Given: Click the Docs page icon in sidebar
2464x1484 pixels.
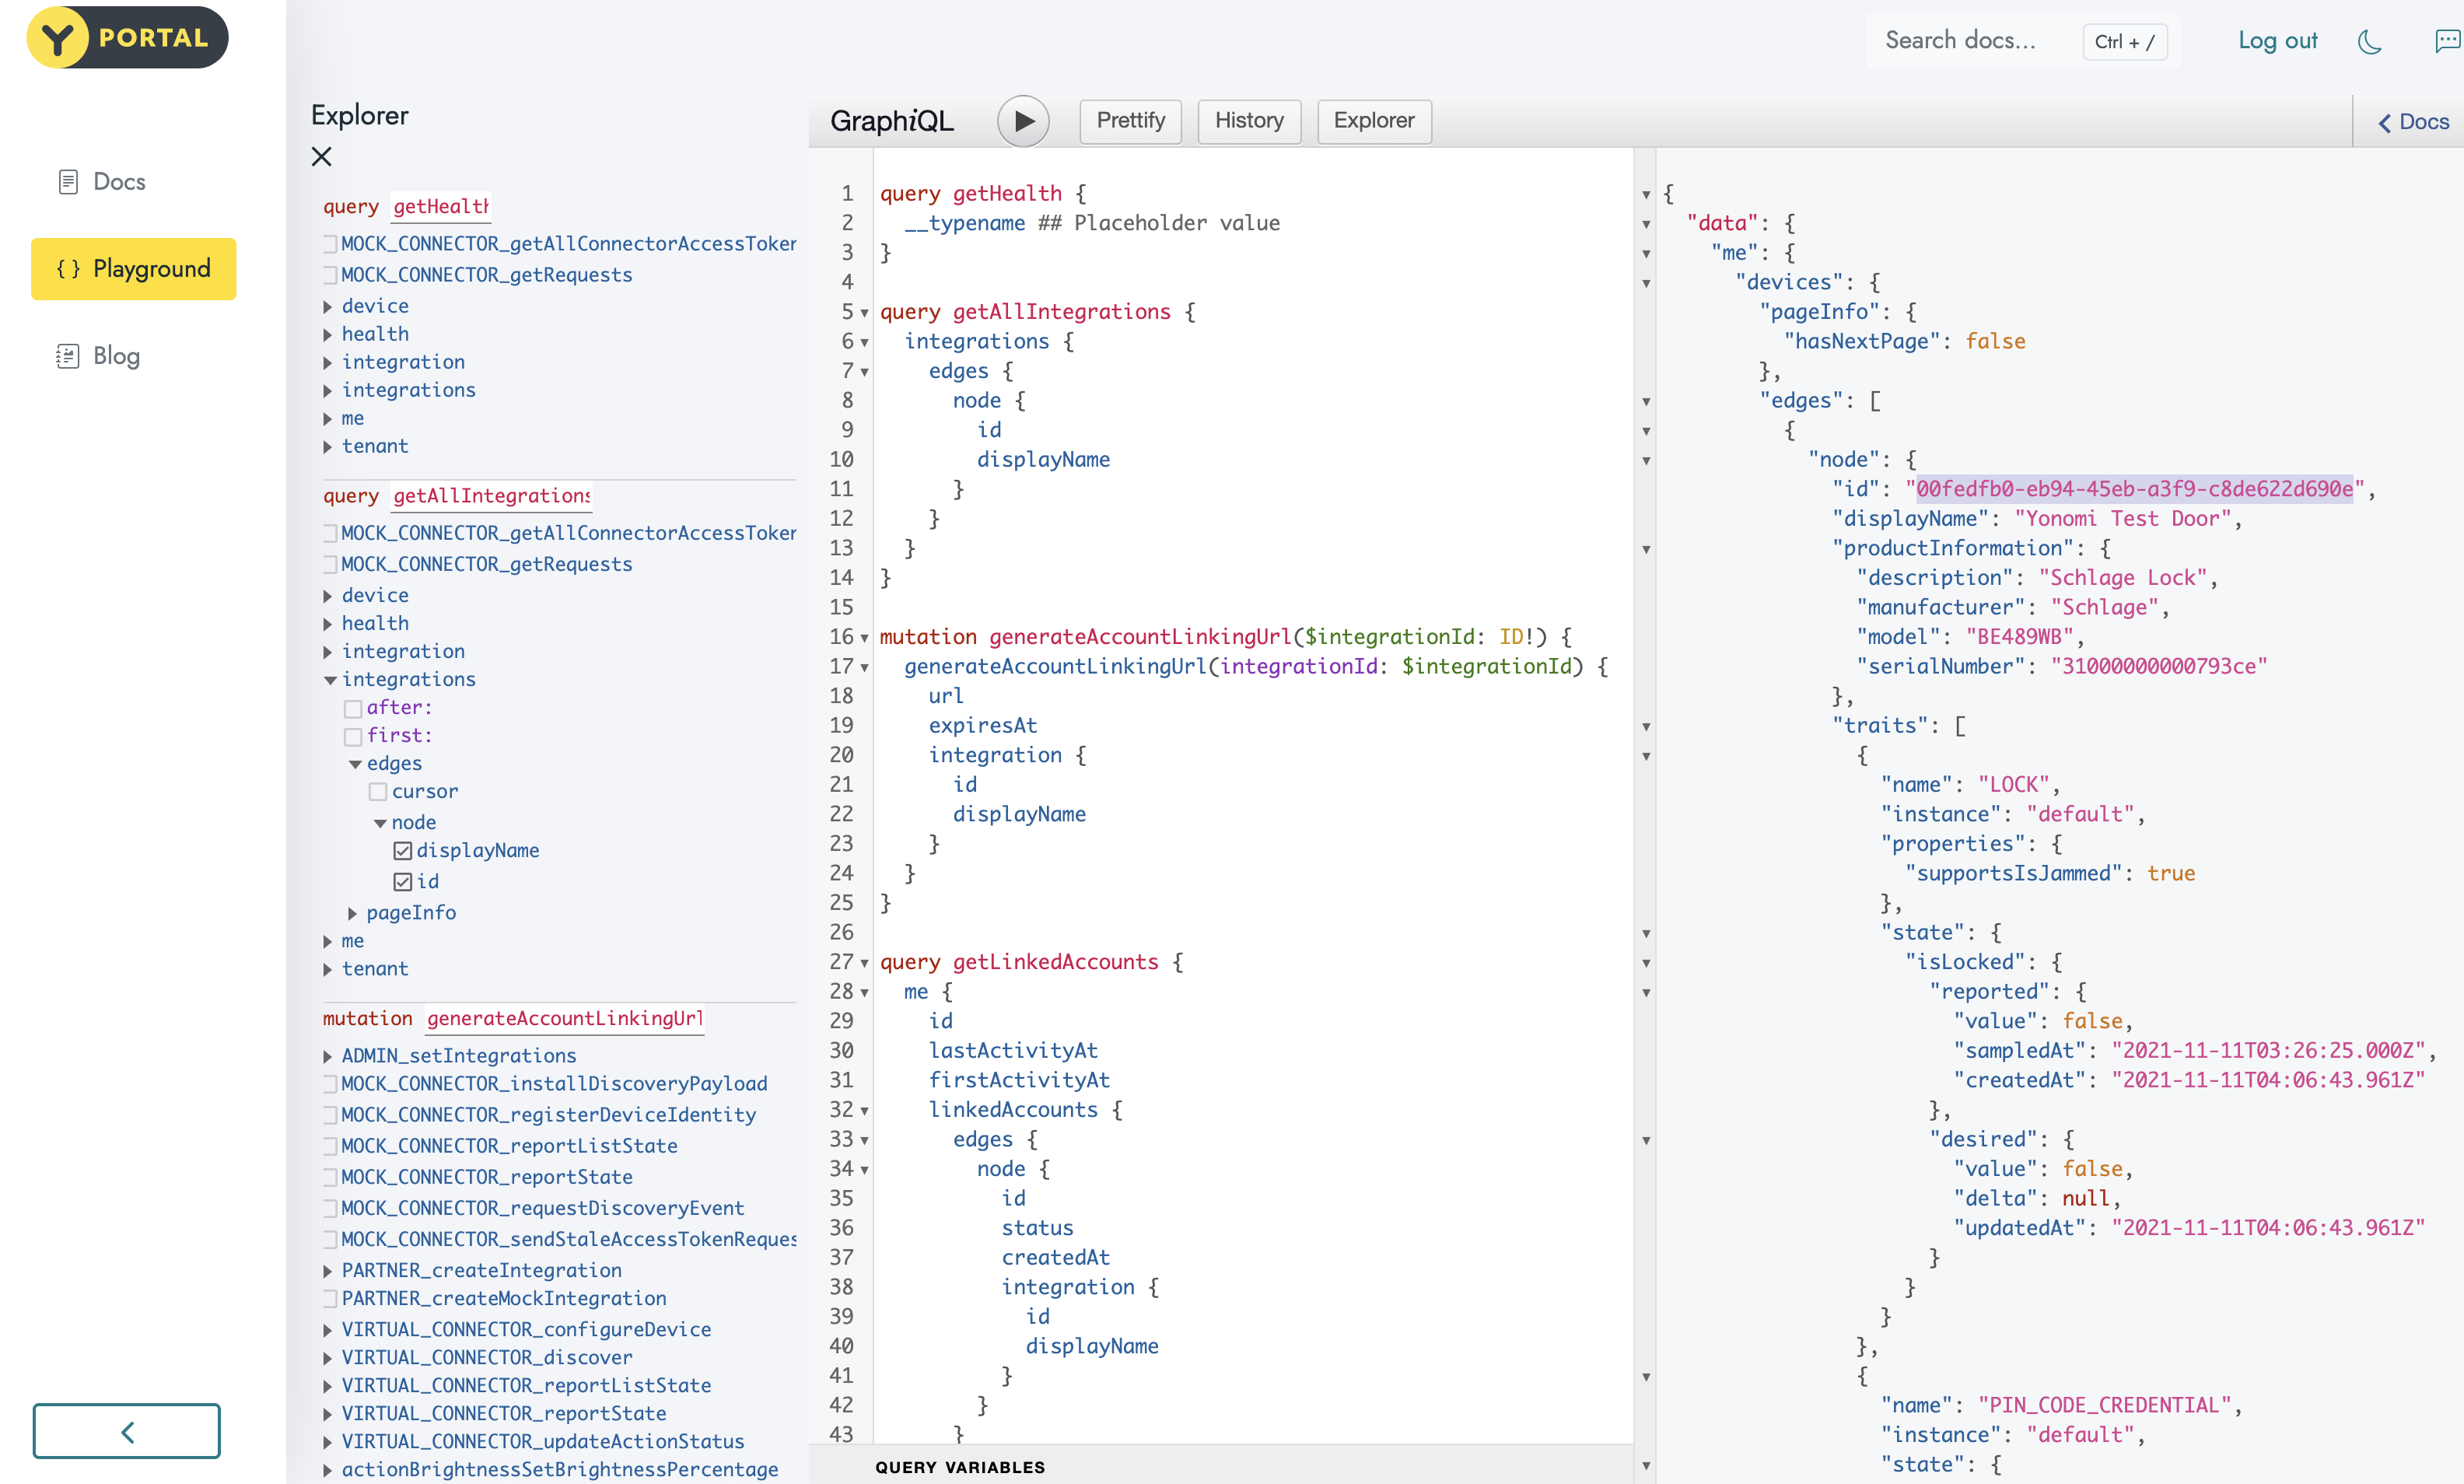Looking at the screenshot, I should [x=68, y=182].
